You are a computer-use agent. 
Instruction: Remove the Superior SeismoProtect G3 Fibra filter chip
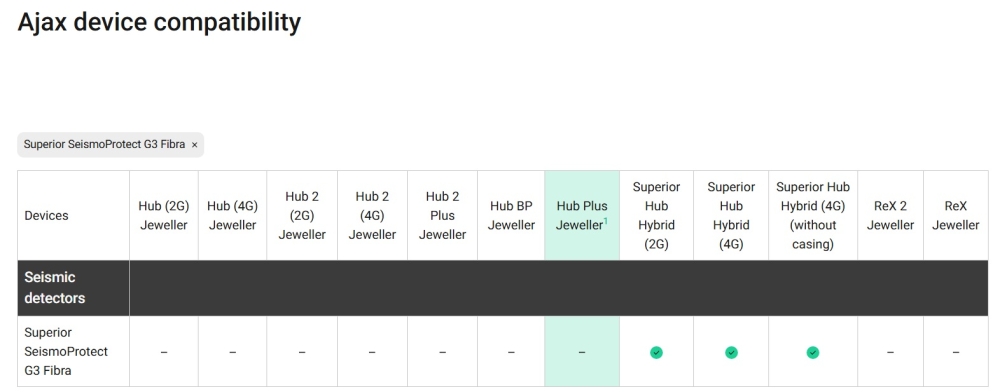(195, 145)
